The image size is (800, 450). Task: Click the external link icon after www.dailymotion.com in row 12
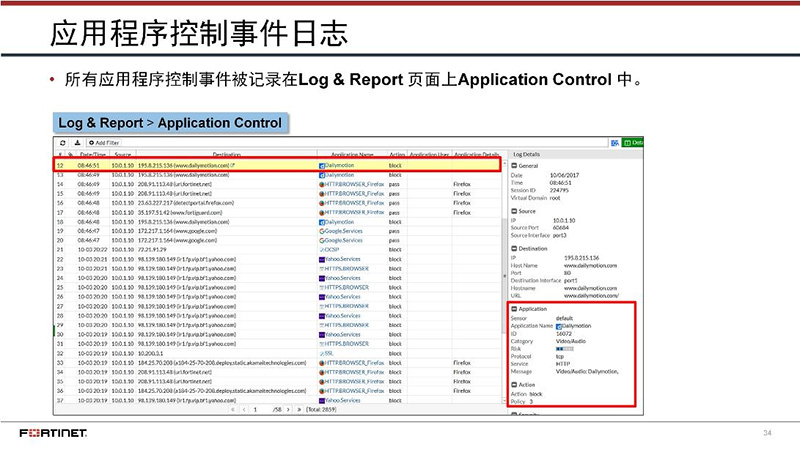point(232,165)
